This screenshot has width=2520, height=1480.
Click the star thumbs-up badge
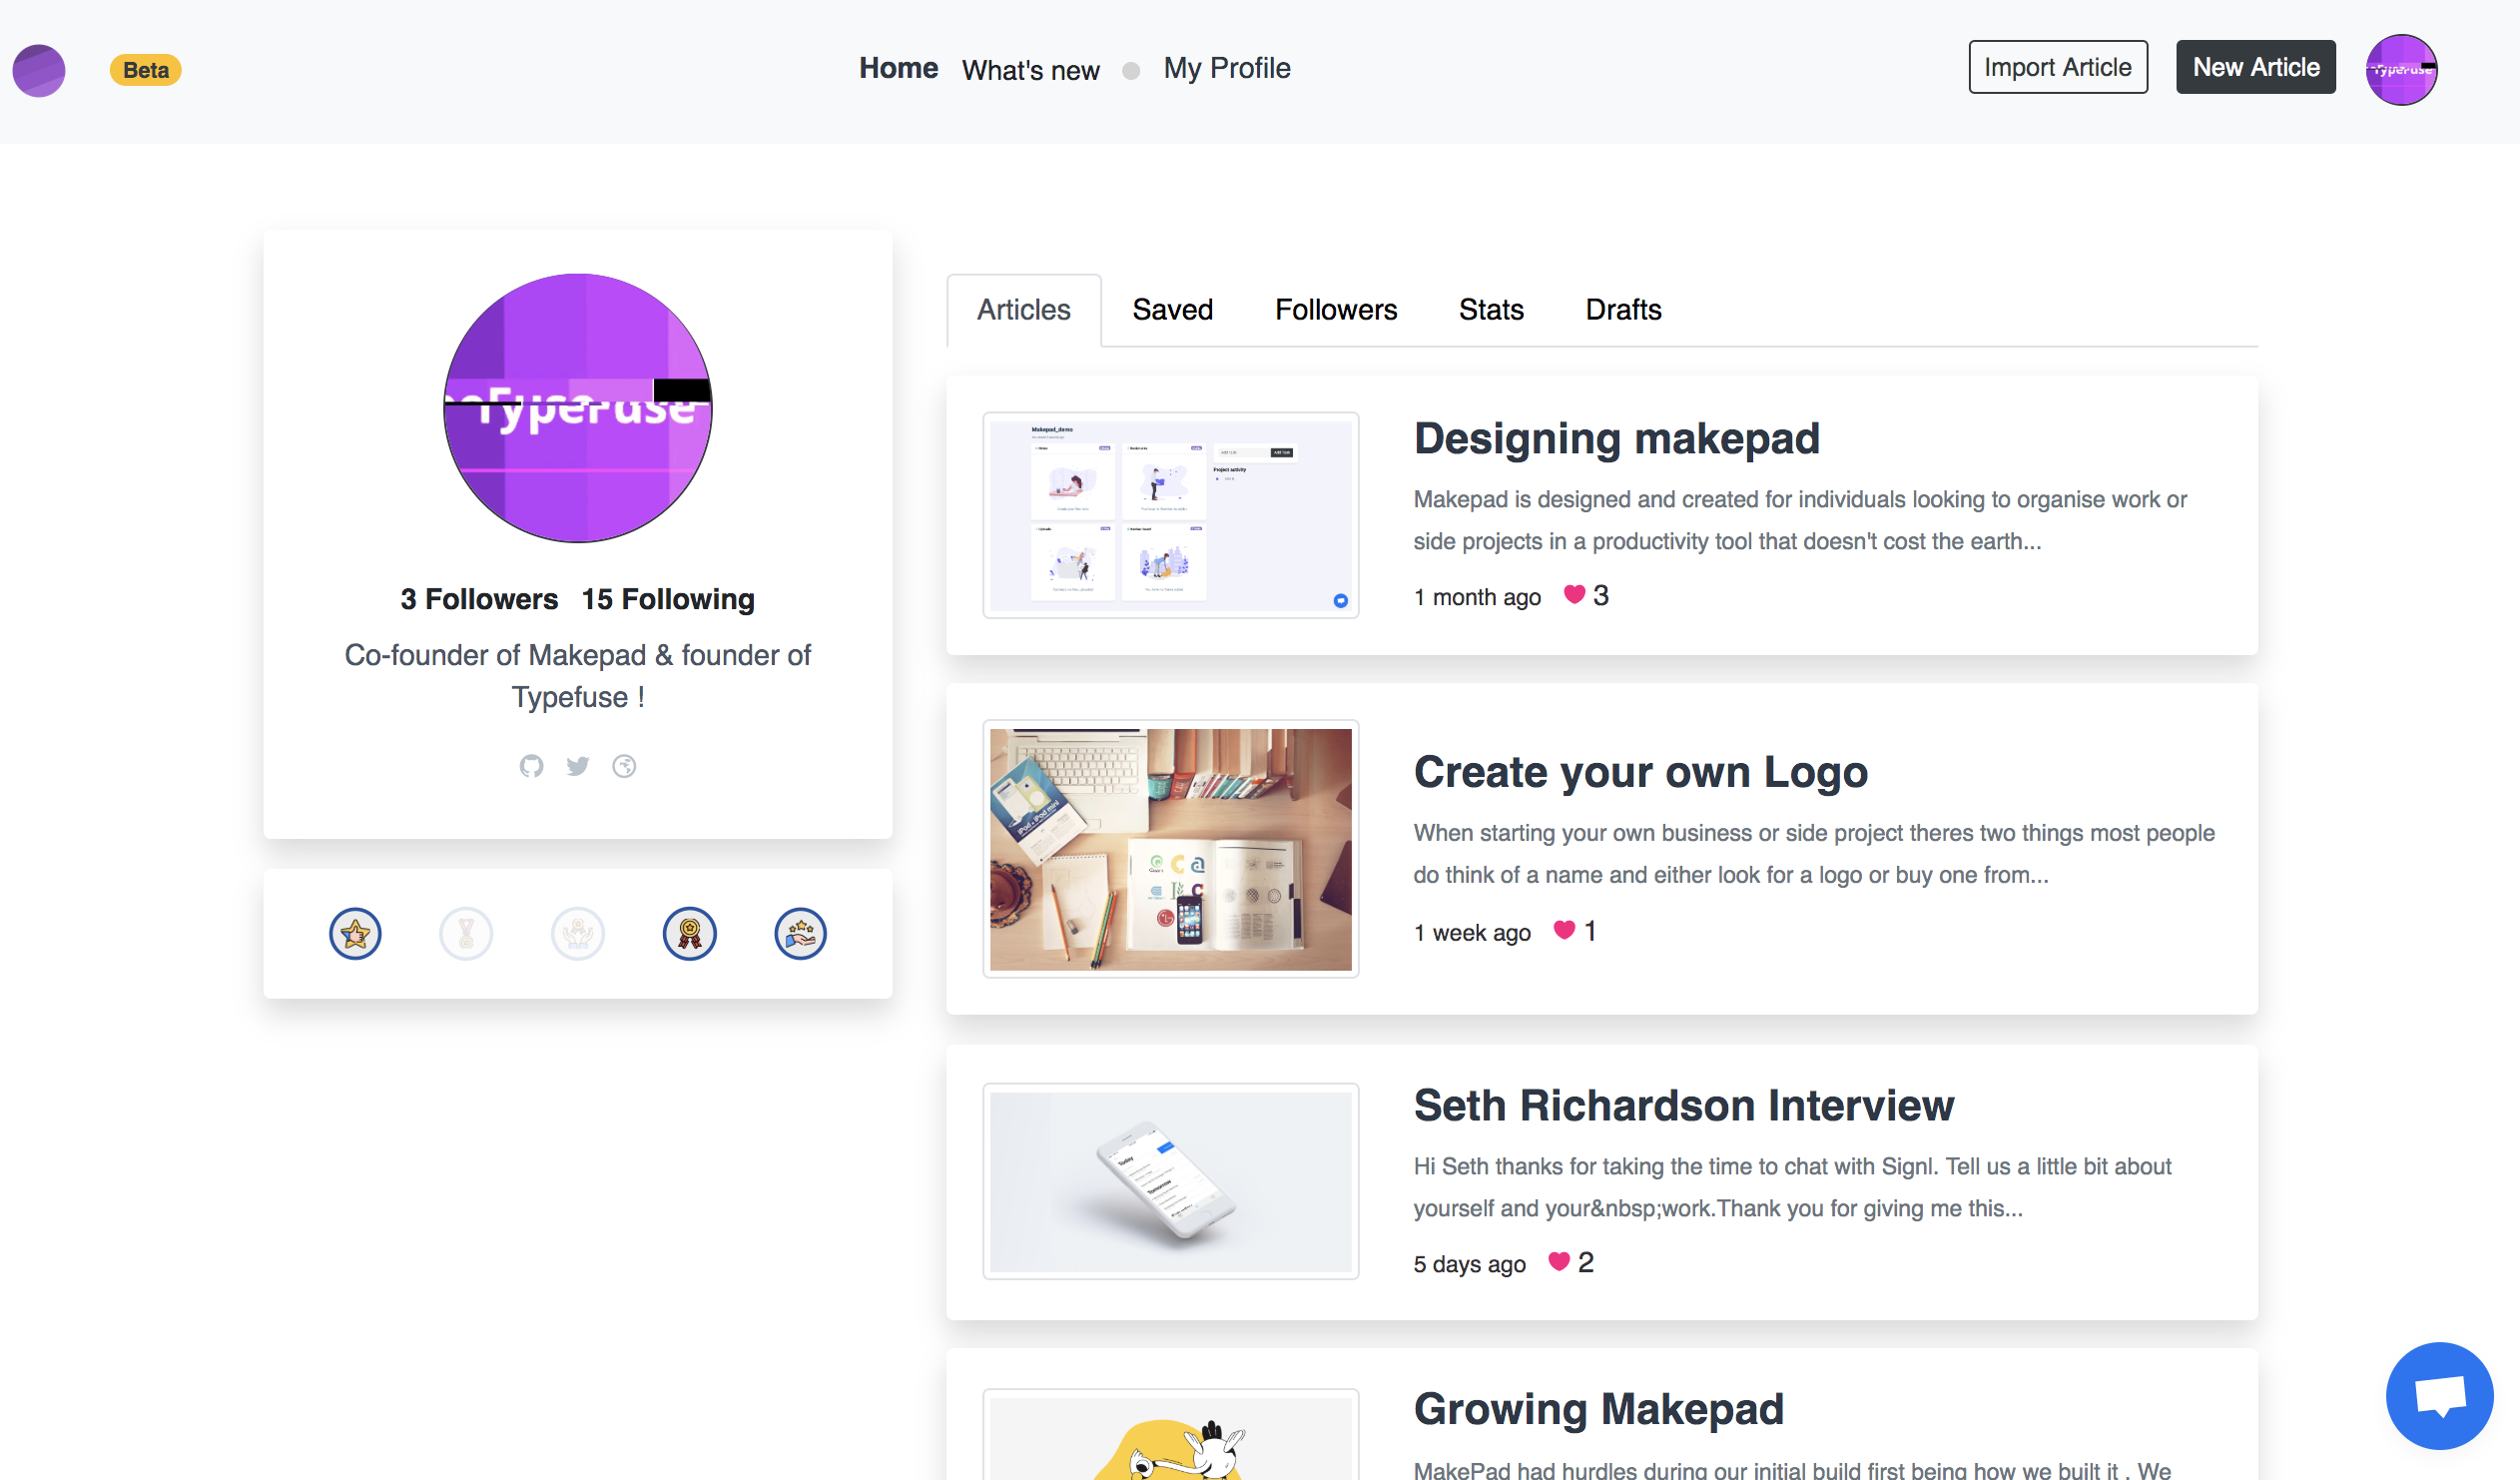[x=355, y=934]
